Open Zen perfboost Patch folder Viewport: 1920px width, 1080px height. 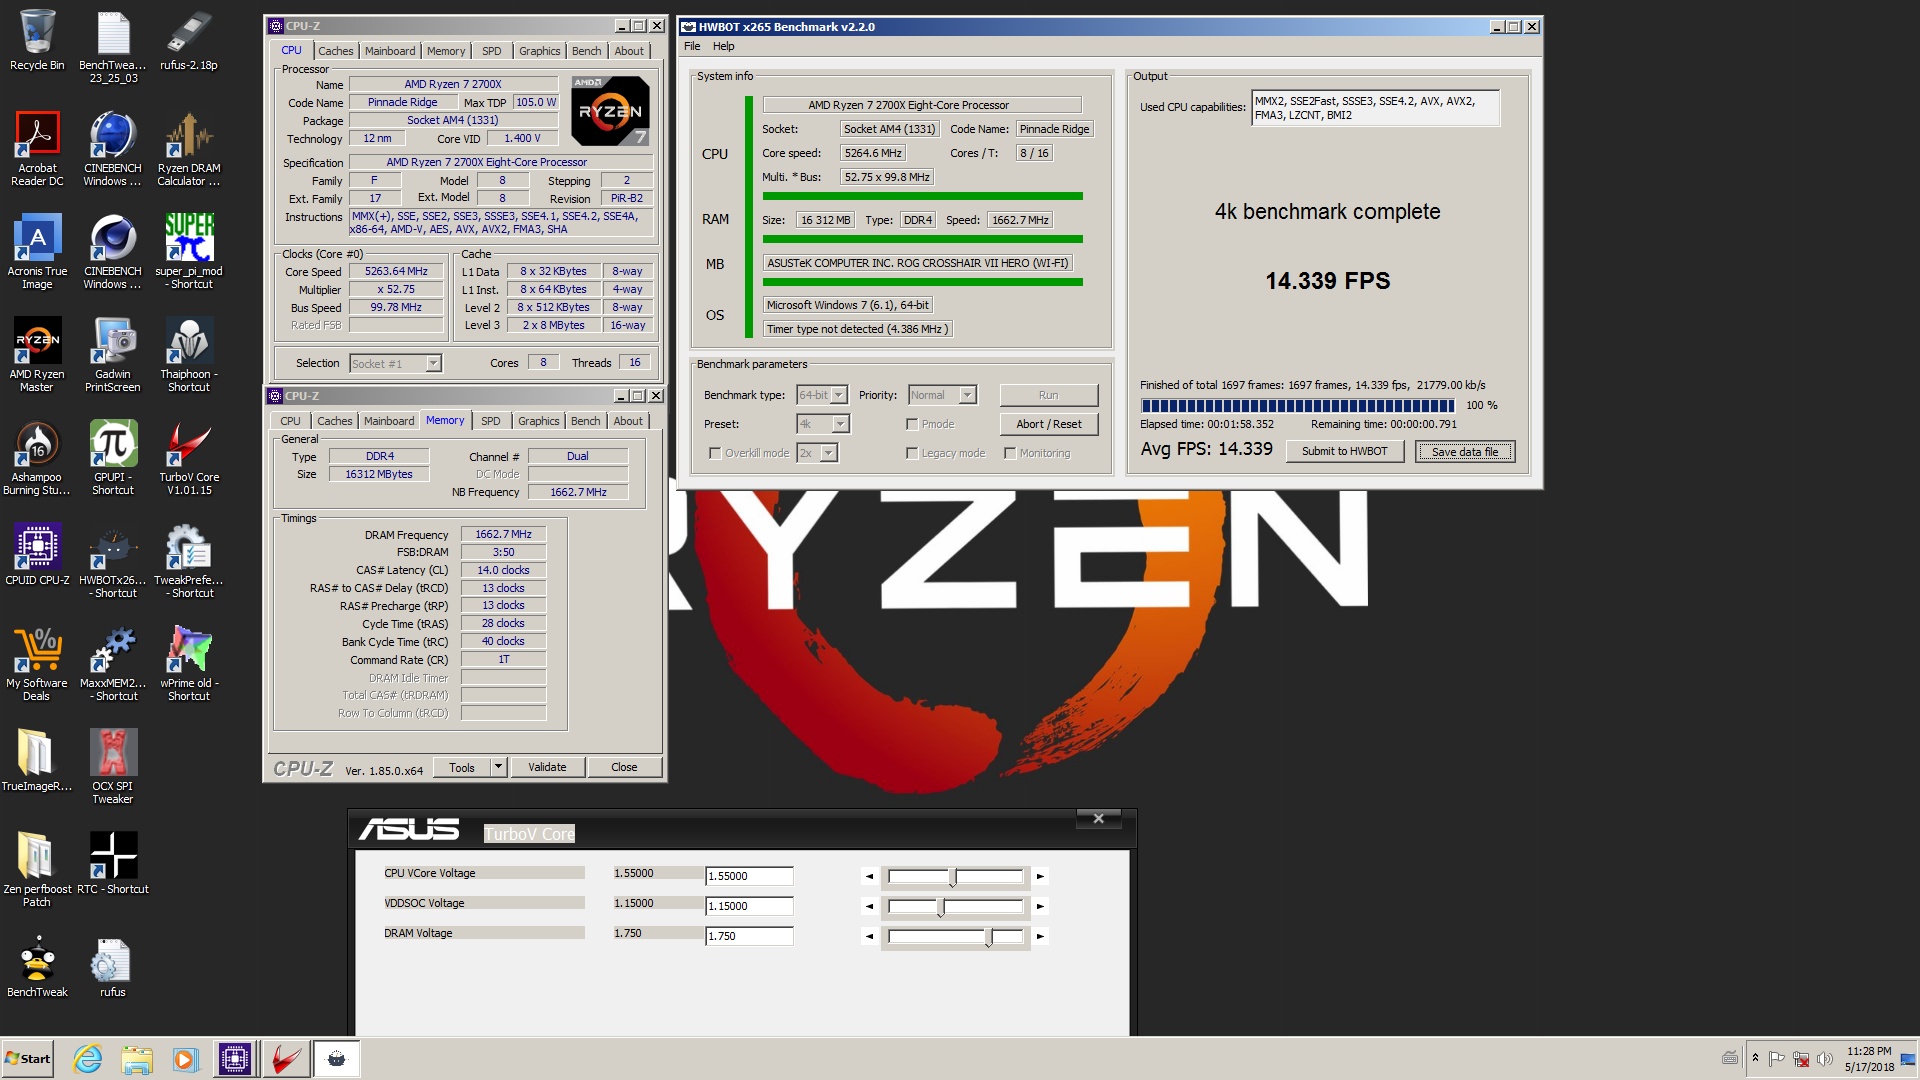pos(37,870)
